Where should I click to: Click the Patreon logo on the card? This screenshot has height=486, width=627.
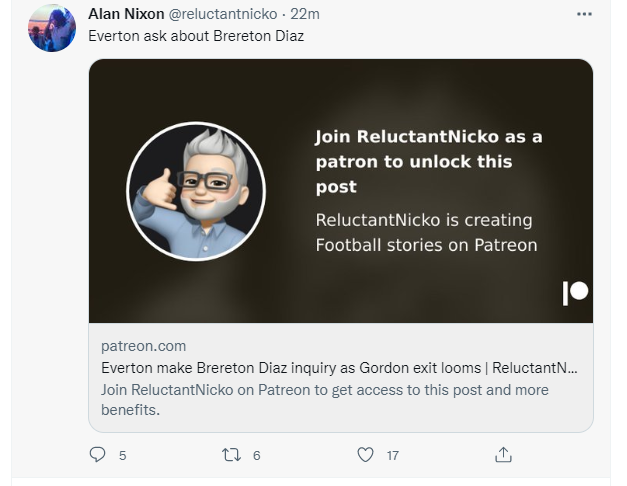(575, 292)
